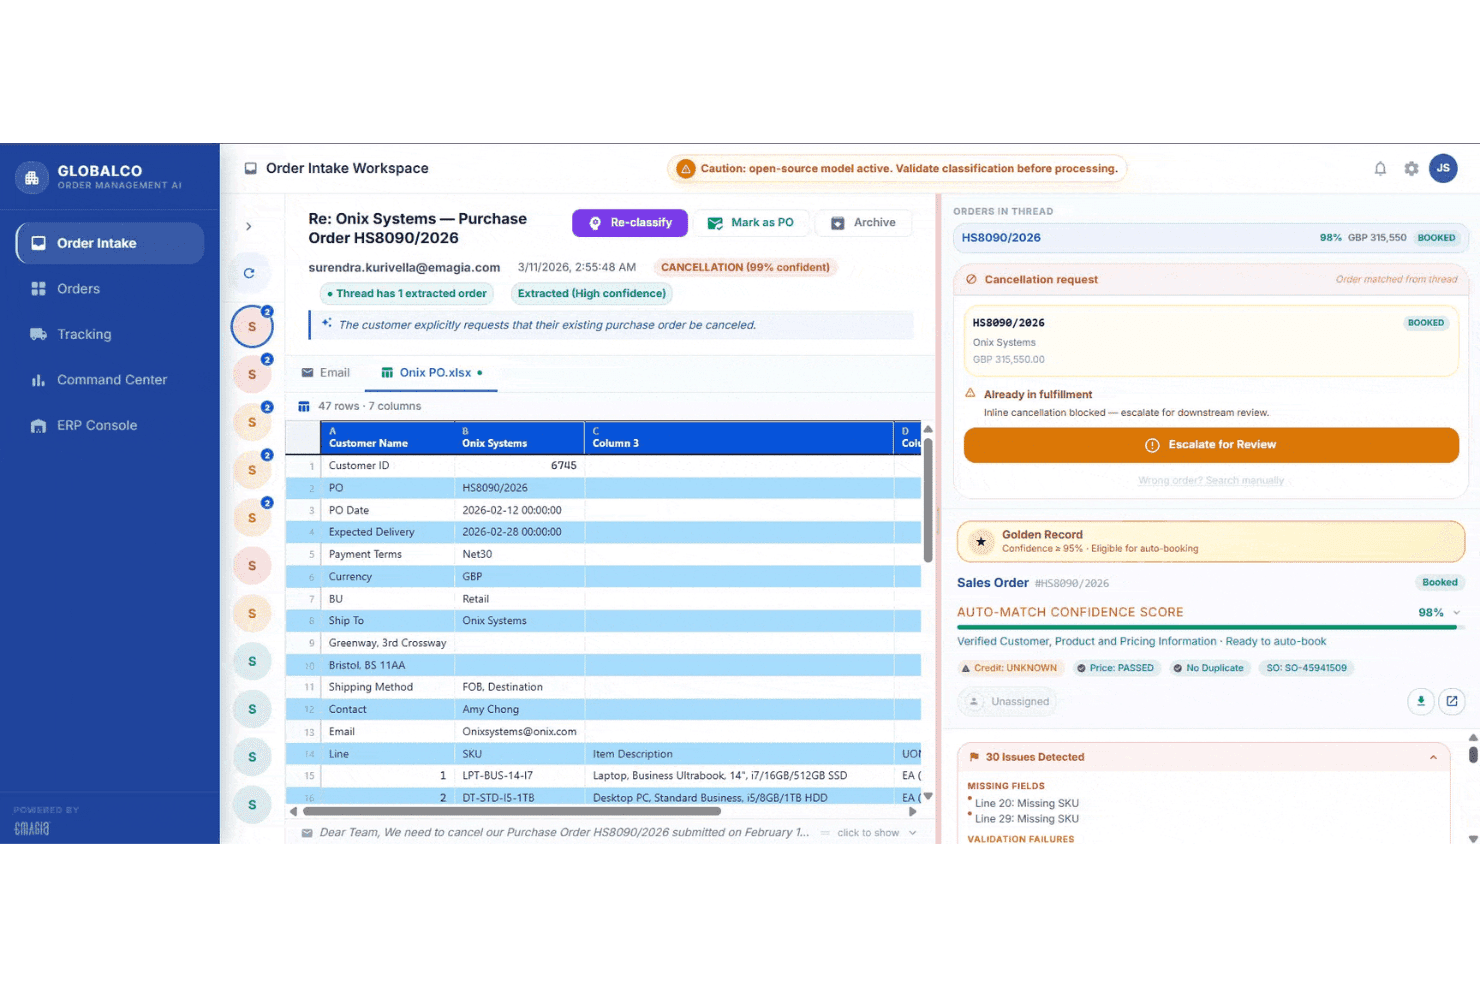The width and height of the screenshot is (1480, 987).
Task: Click the JS user avatar
Action: (x=1443, y=168)
